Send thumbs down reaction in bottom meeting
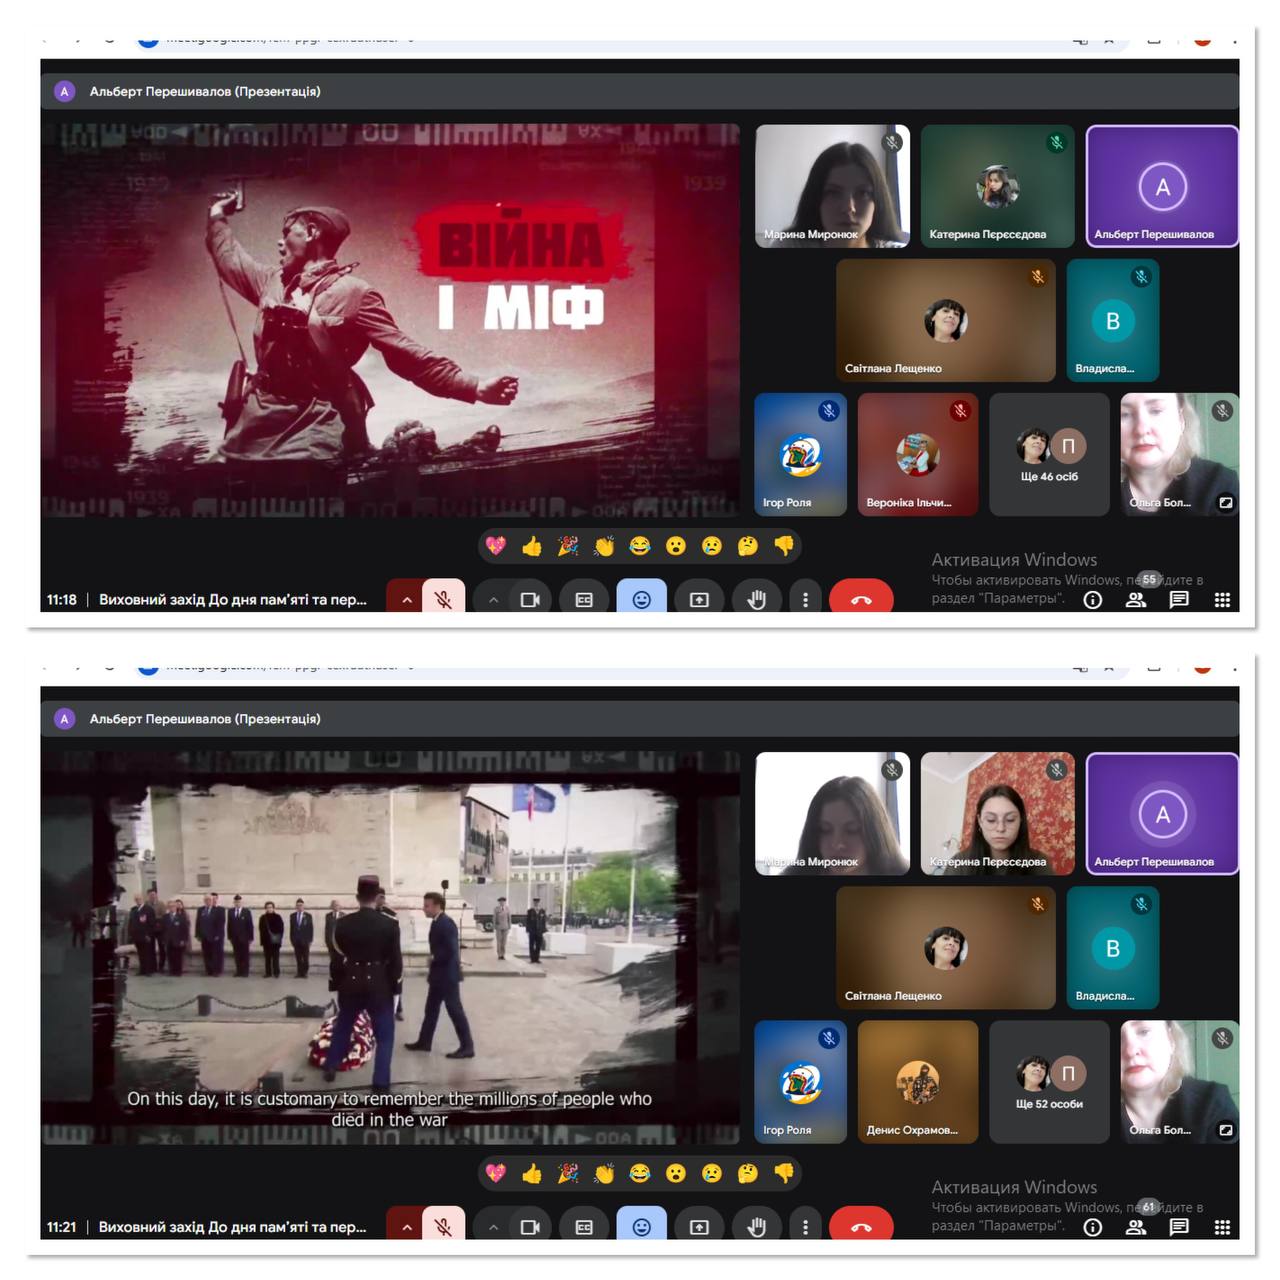This screenshot has width=1280, height=1280. point(784,1173)
